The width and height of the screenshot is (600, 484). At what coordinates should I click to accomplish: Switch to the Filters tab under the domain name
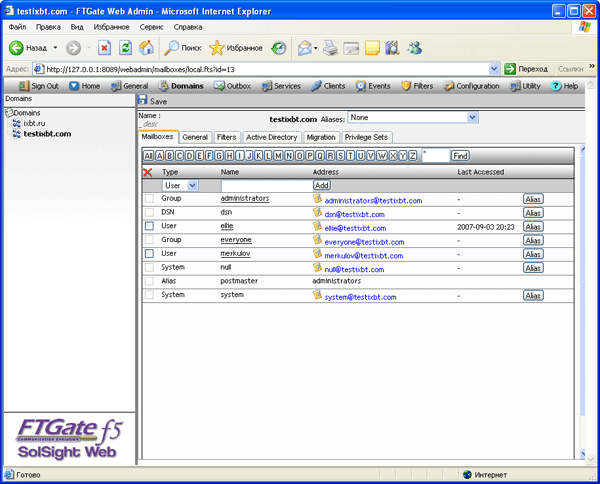[x=227, y=137]
